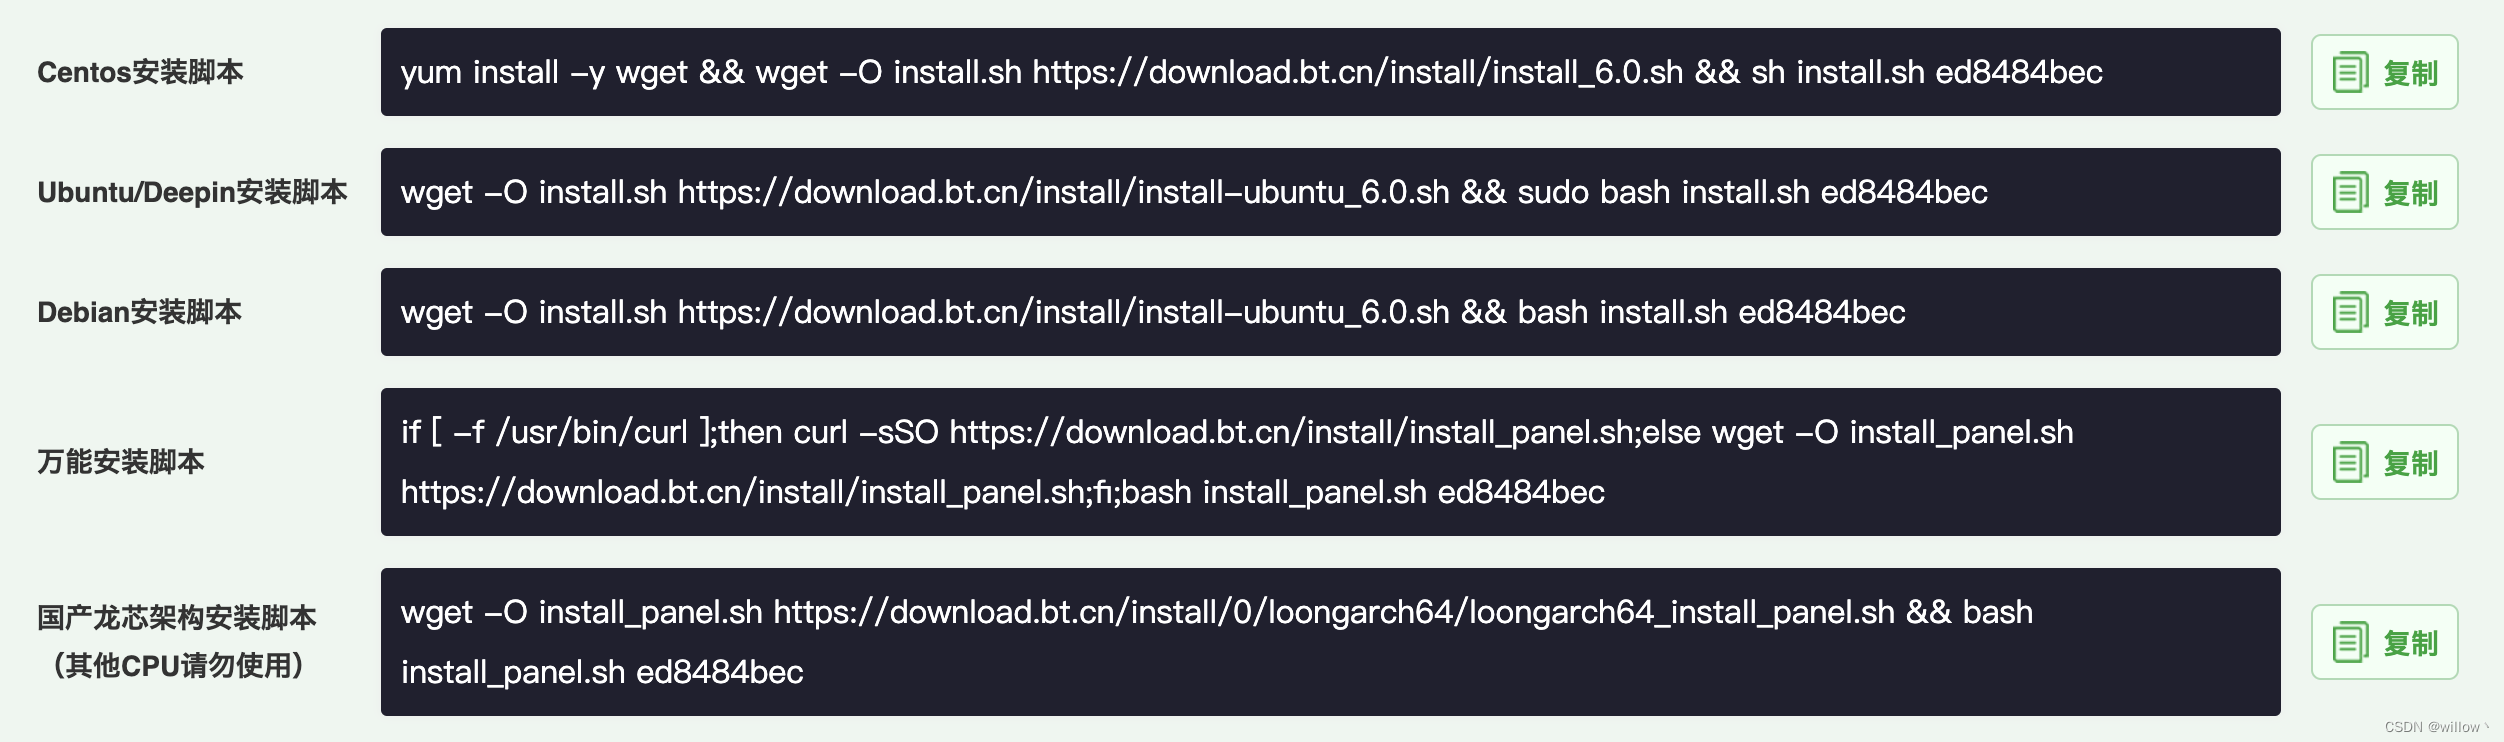
Task: Select the 万能安装脚本 label
Action: coord(121,462)
